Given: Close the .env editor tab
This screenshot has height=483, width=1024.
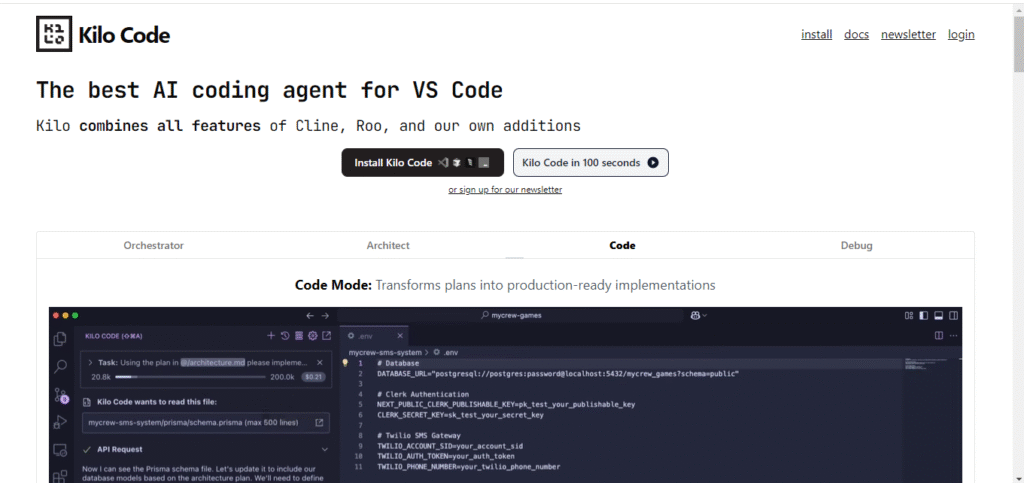Looking at the screenshot, I should pyautogui.click(x=400, y=335).
